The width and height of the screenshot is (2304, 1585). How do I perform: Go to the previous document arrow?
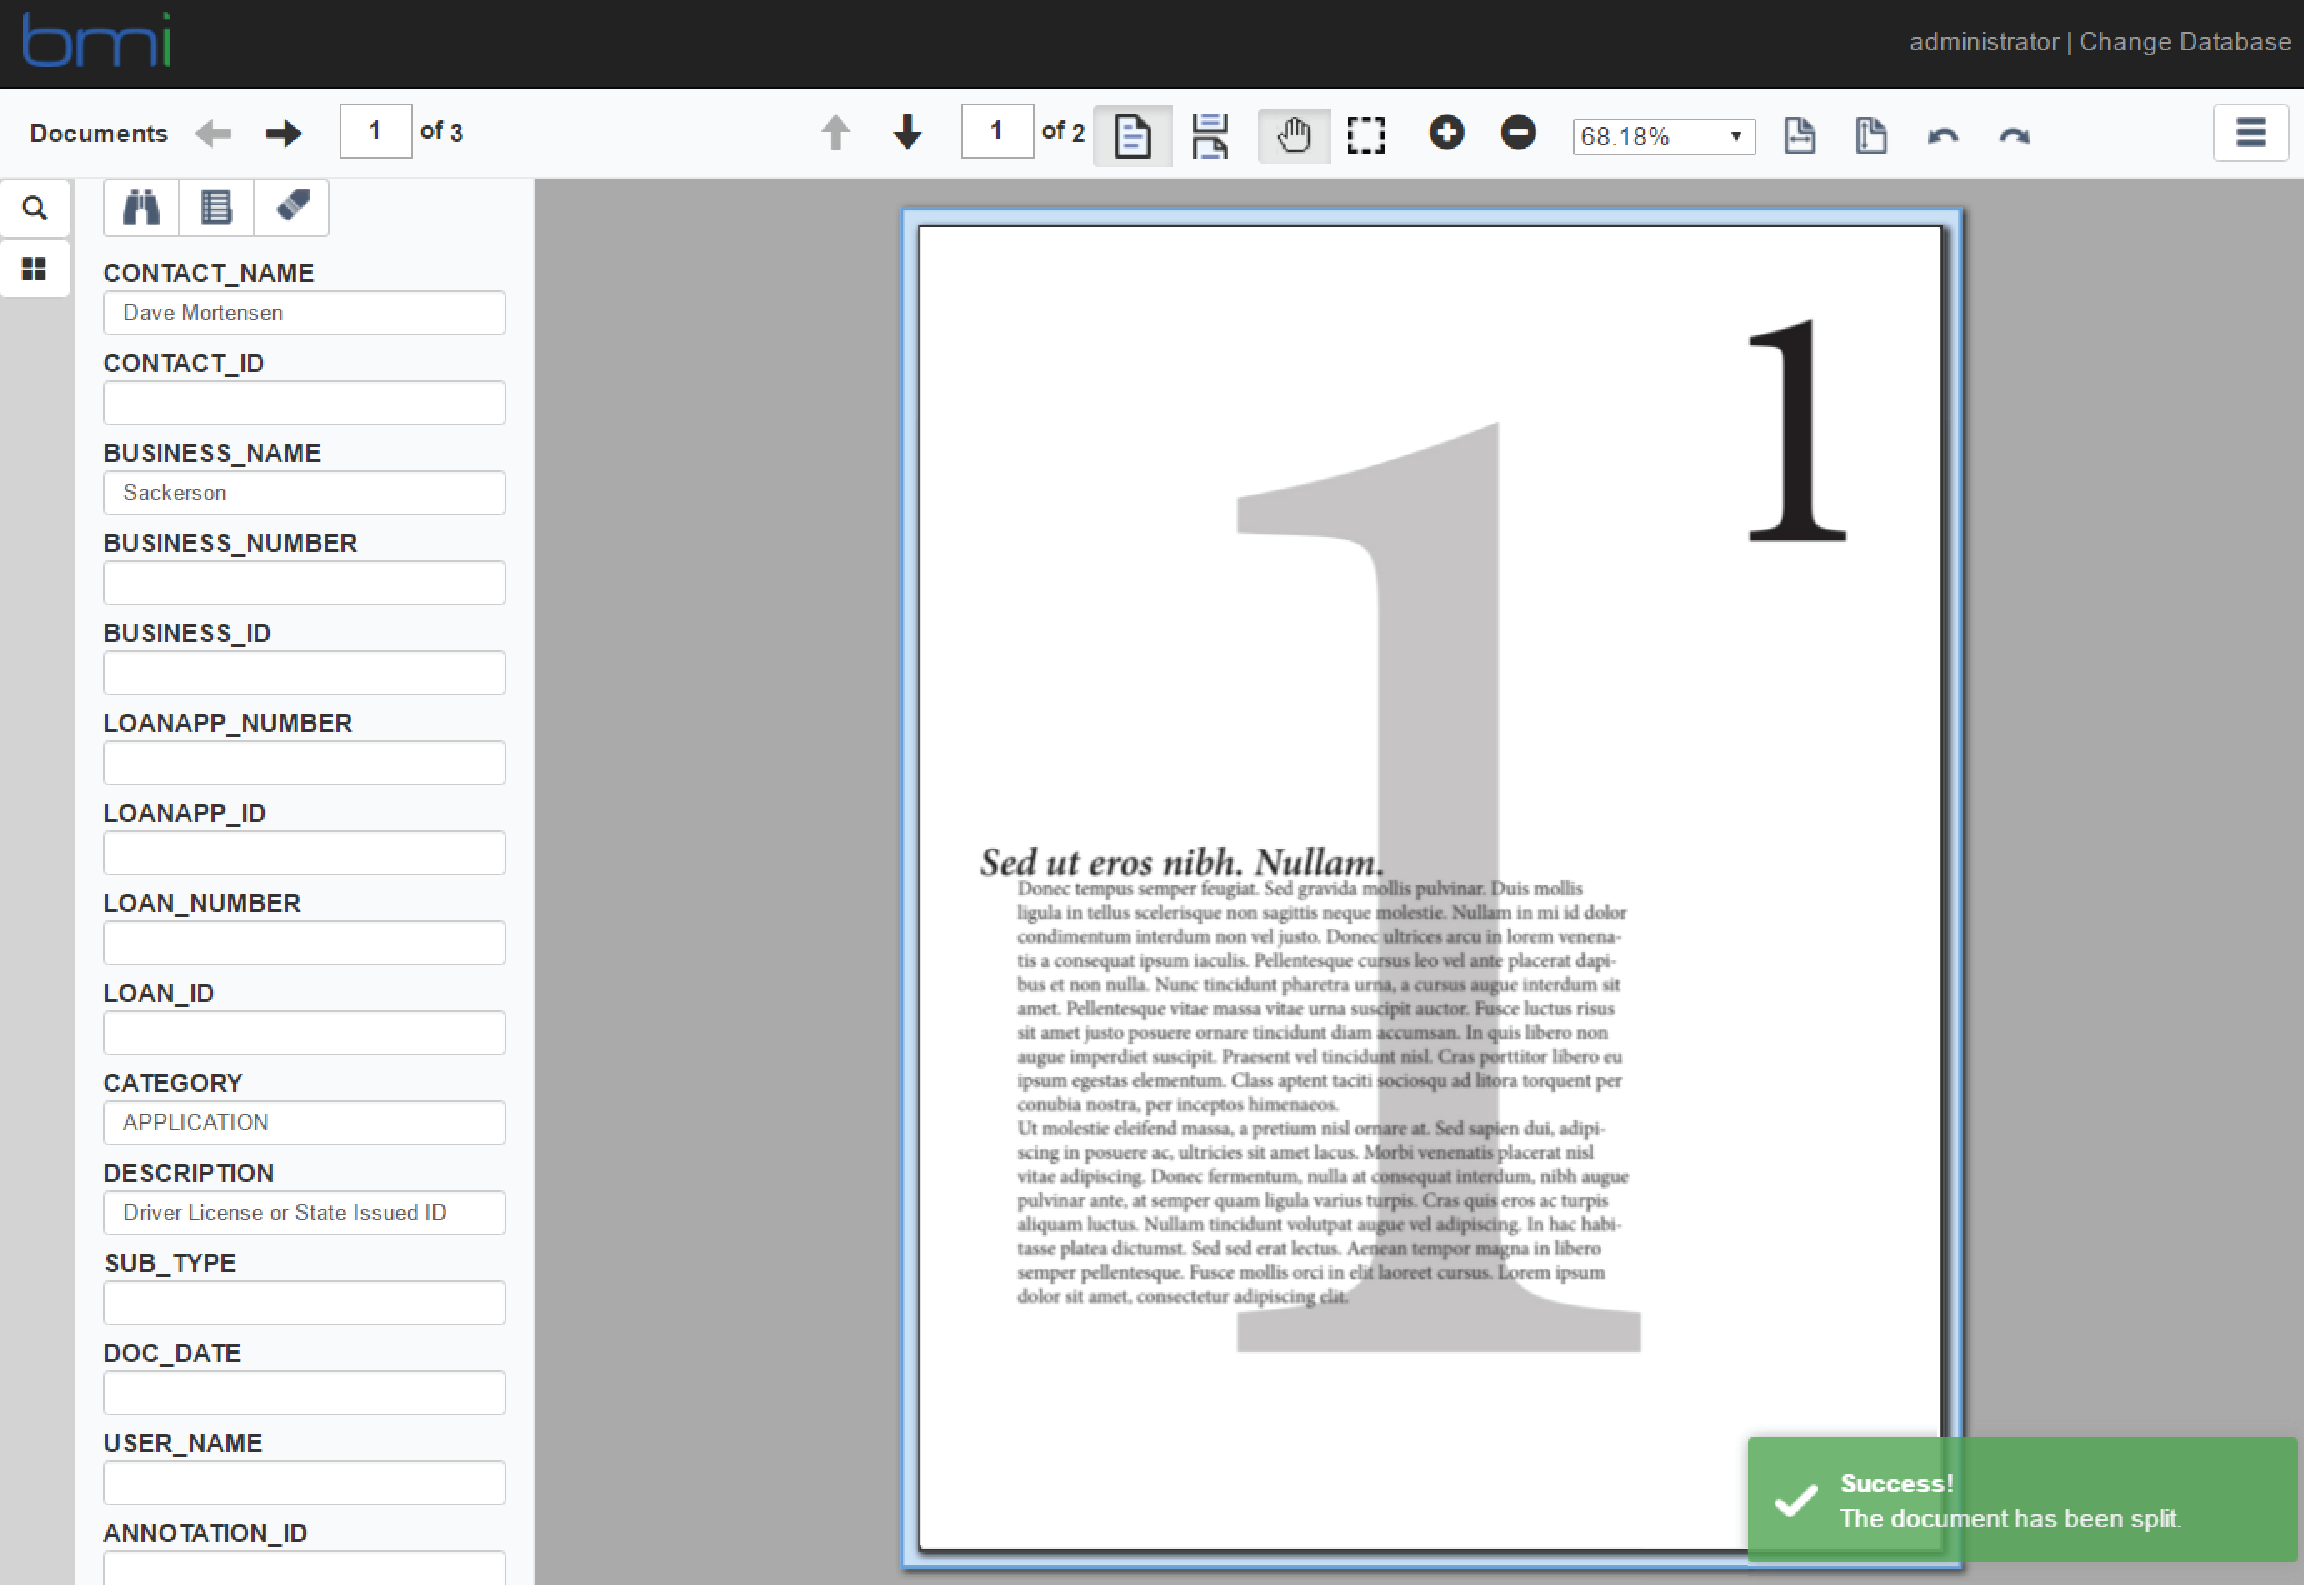213,133
